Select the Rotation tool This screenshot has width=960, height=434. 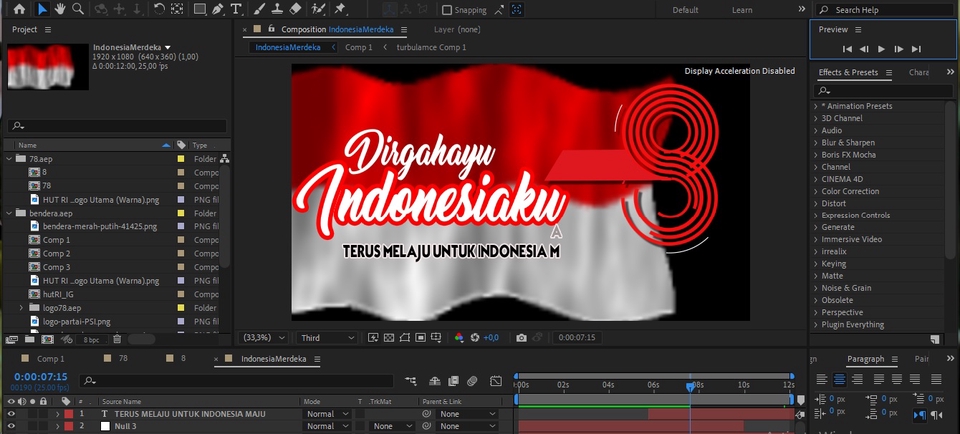pos(159,9)
